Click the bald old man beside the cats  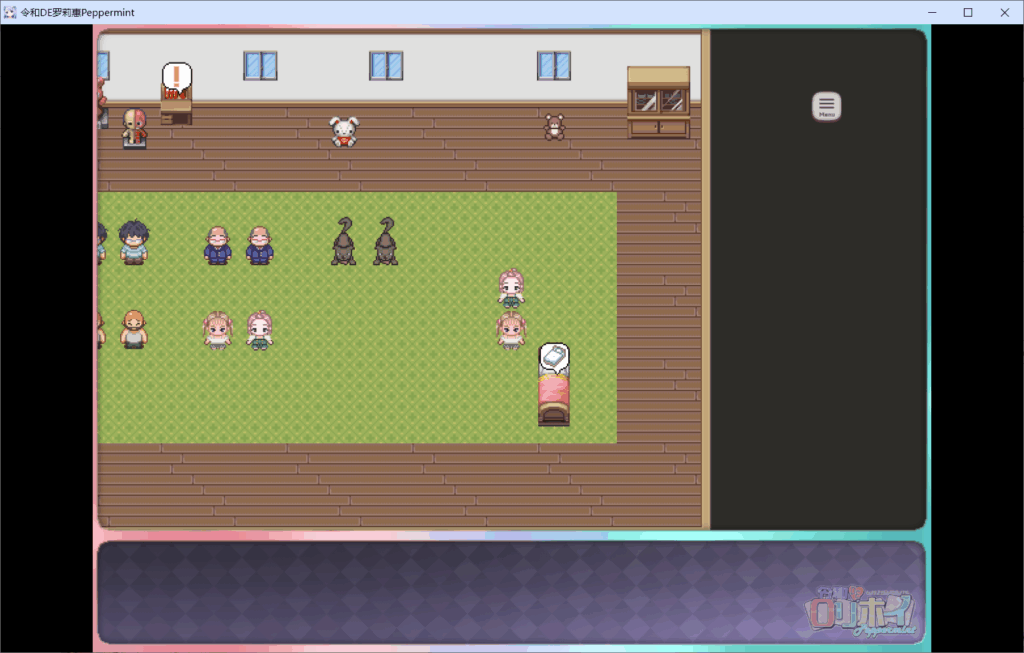tap(259, 246)
